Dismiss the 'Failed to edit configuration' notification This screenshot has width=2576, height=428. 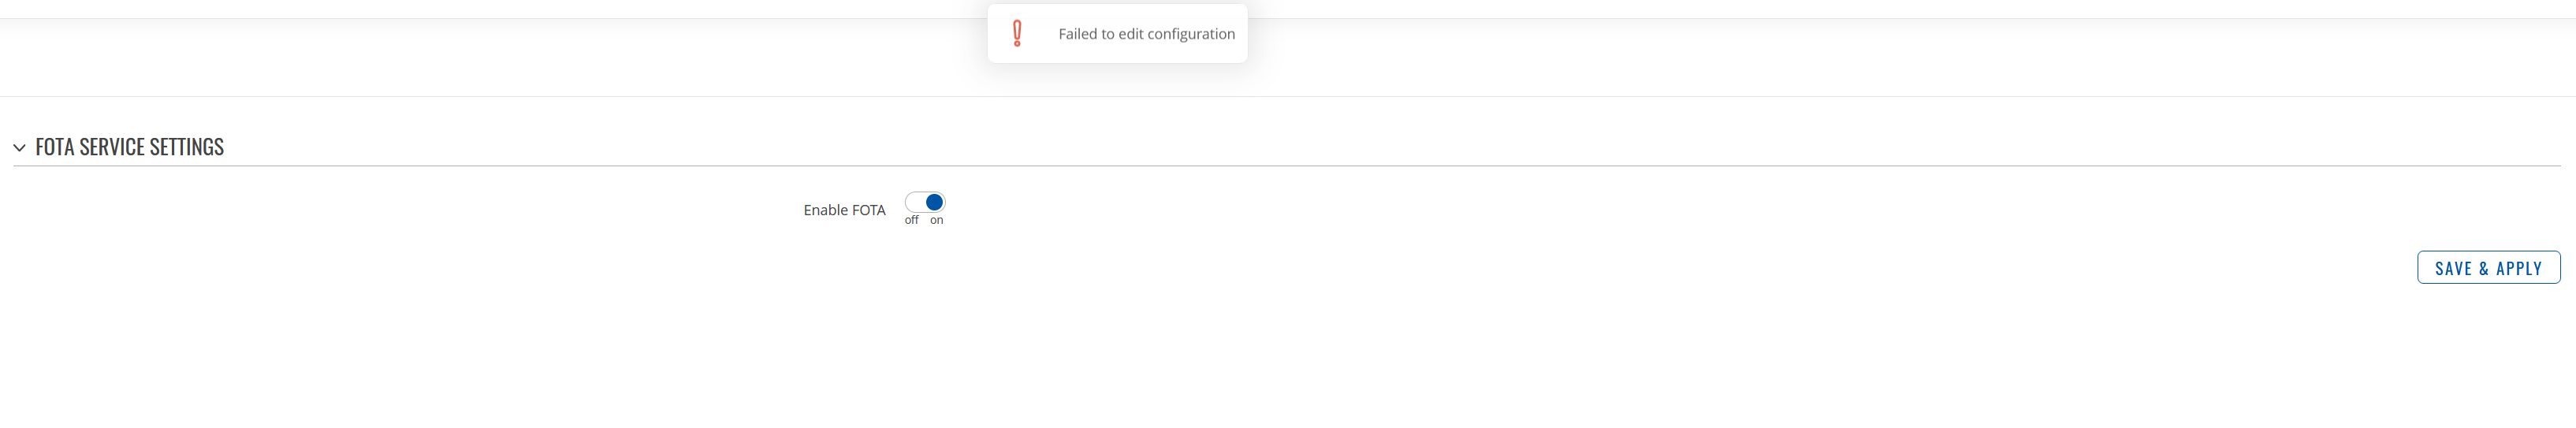pos(1117,33)
